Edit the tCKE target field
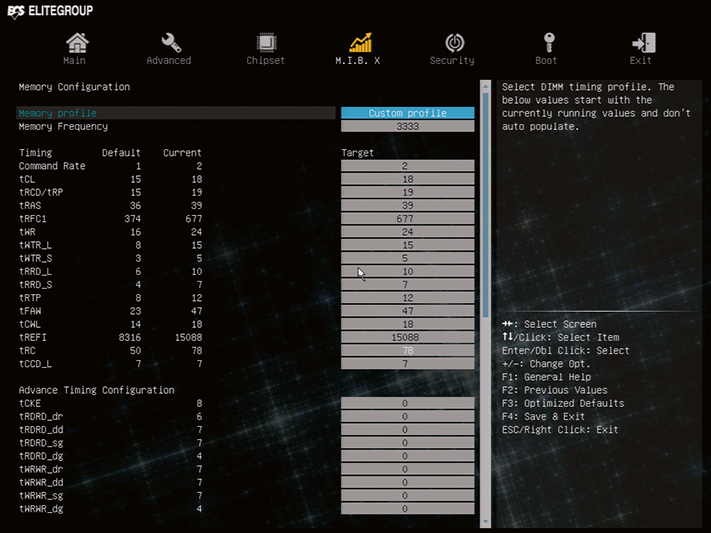Image resolution: width=711 pixels, height=533 pixels. click(x=408, y=403)
